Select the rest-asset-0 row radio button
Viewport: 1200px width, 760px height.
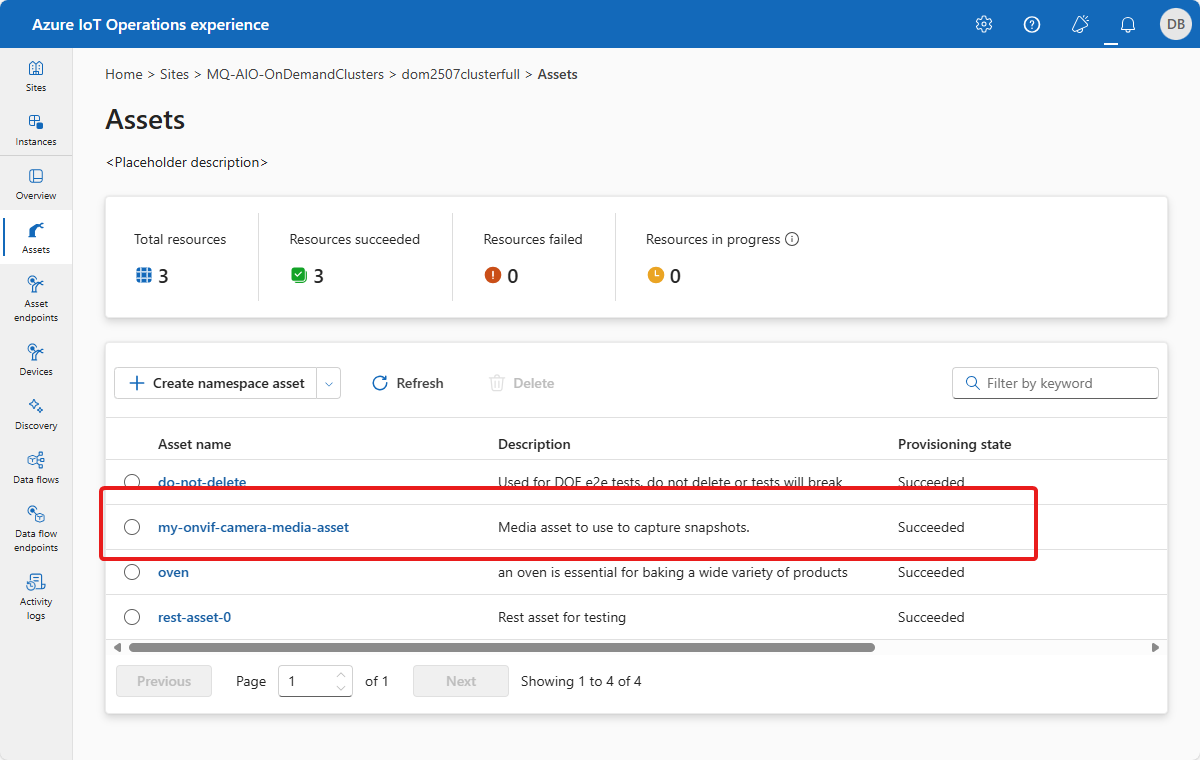click(132, 617)
